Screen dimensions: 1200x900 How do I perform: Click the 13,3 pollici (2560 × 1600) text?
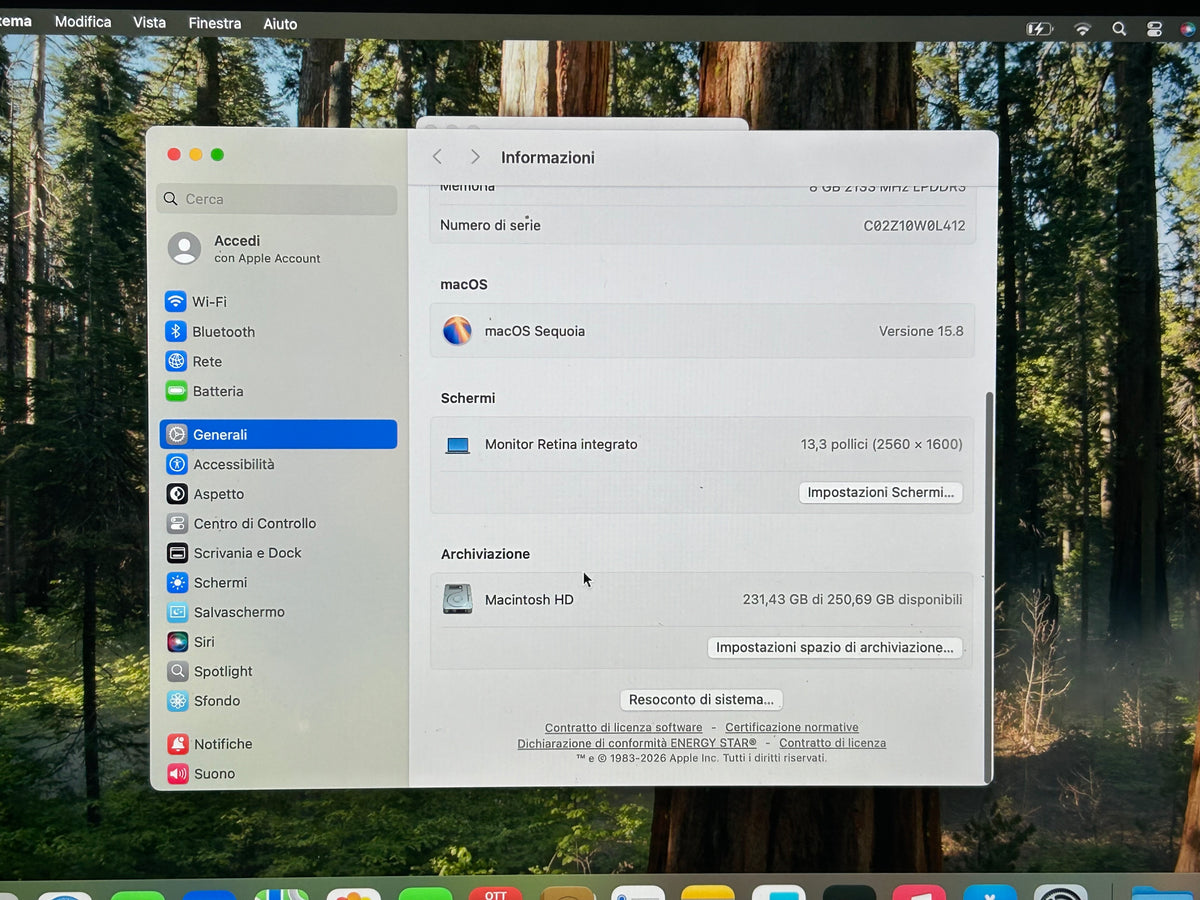click(x=881, y=444)
